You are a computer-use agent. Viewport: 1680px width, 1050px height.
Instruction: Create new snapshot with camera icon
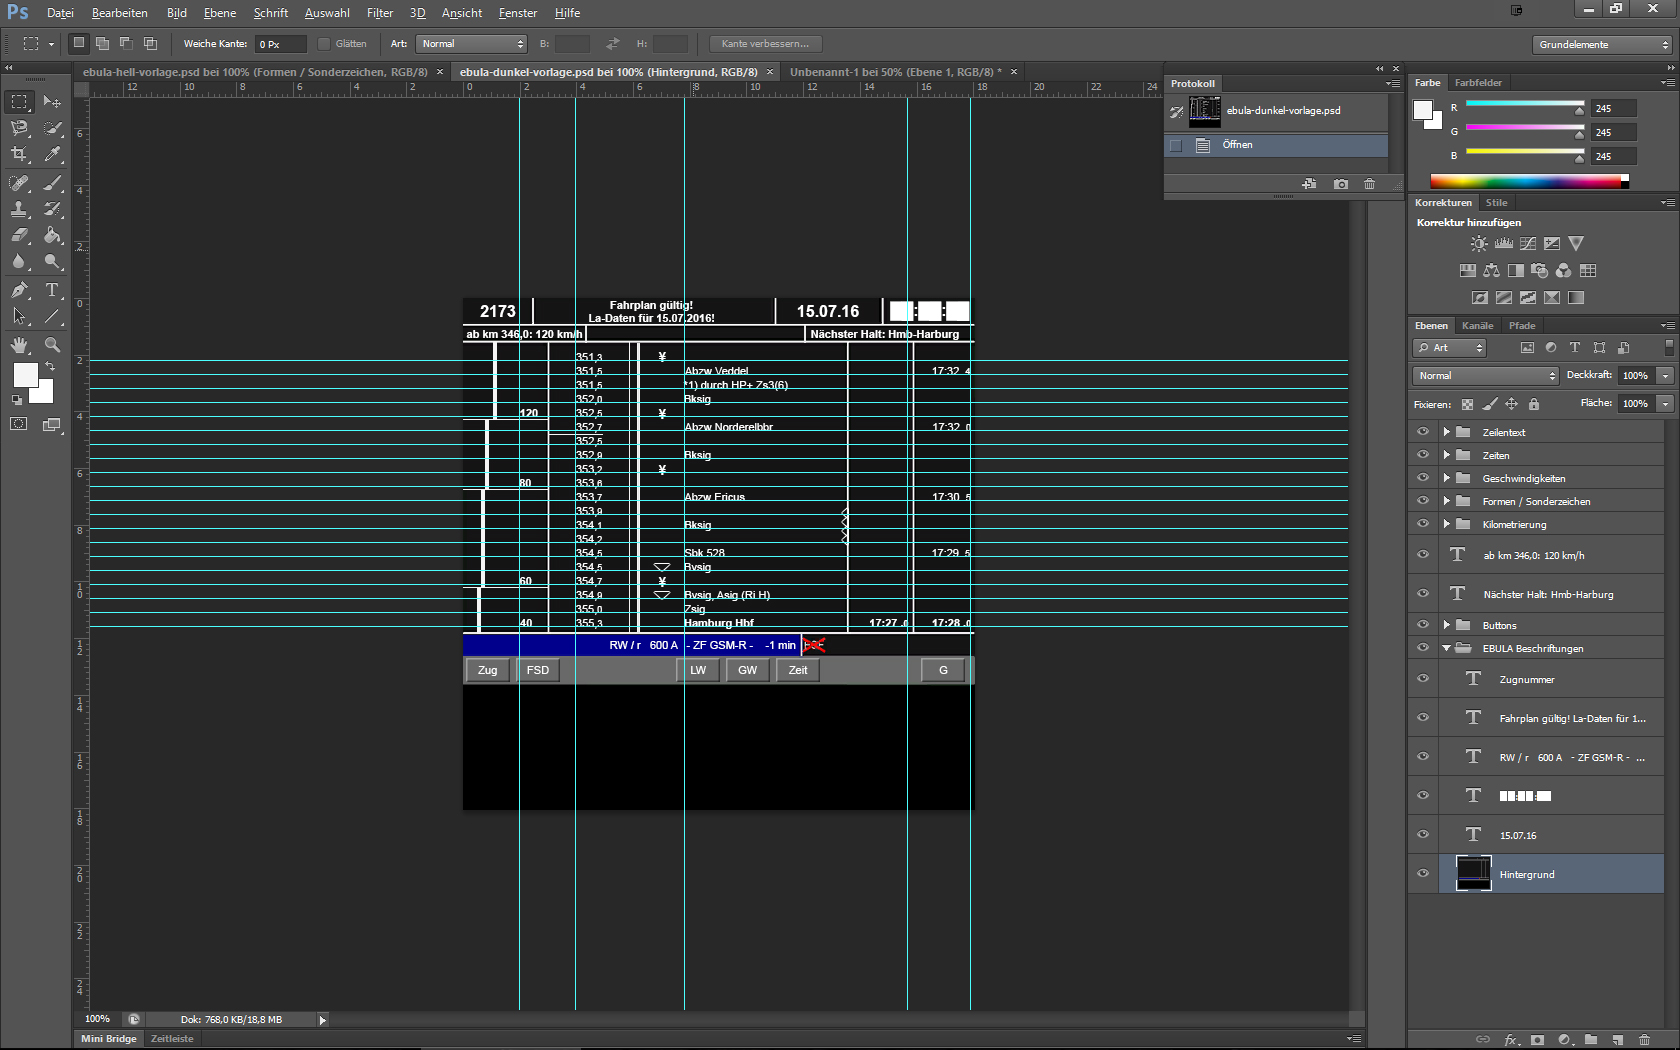[x=1340, y=184]
